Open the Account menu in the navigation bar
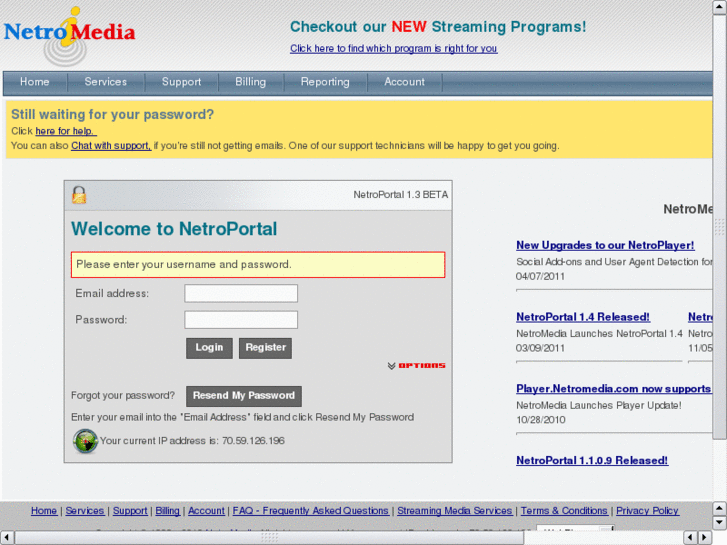 (404, 82)
